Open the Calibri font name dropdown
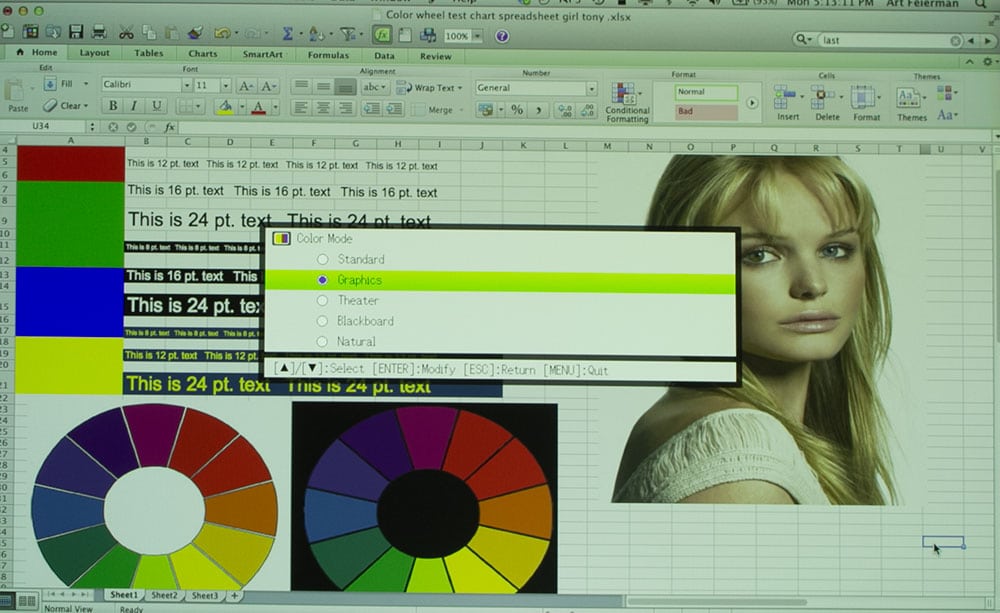 point(186,84)
